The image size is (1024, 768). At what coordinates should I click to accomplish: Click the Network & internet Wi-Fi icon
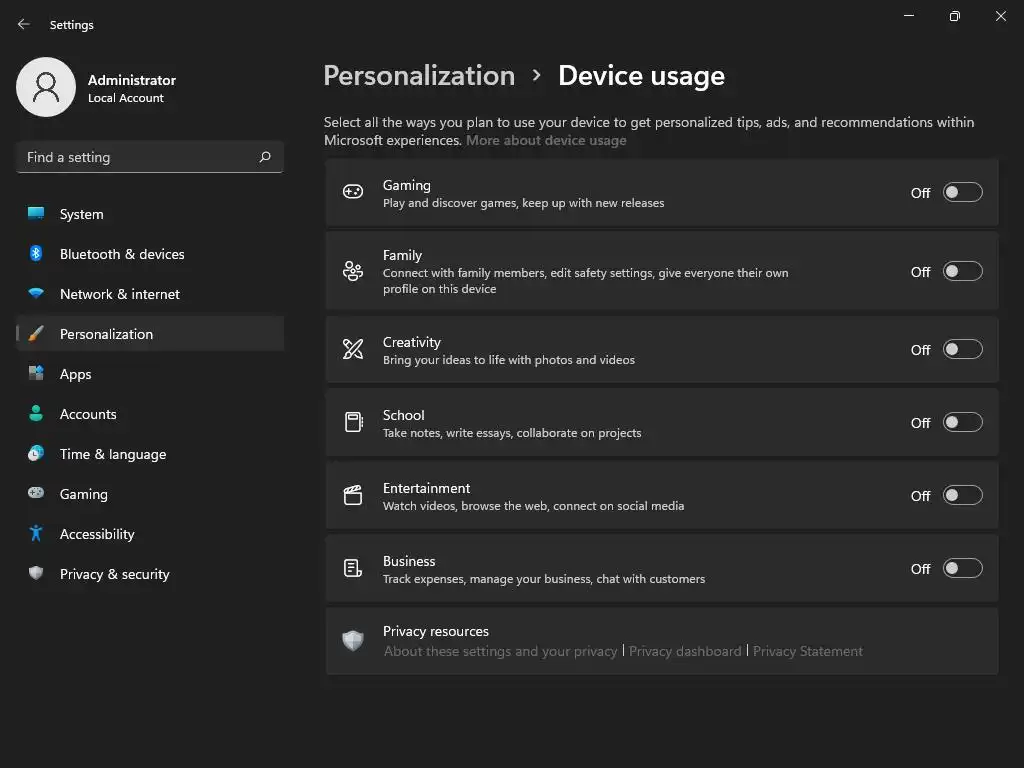coord(36,294)
